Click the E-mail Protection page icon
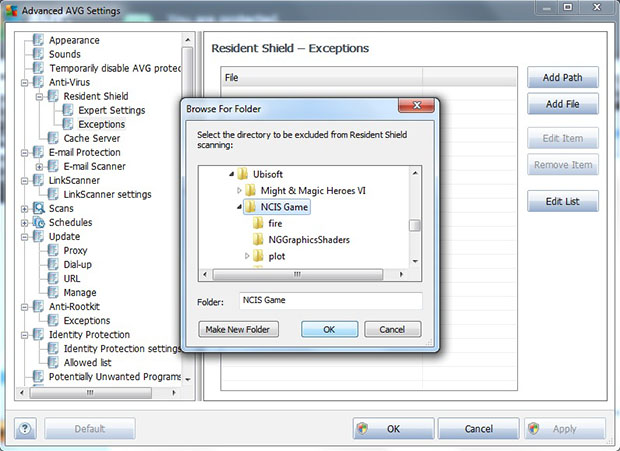This screenshot has height=451, width=620. 38,152
